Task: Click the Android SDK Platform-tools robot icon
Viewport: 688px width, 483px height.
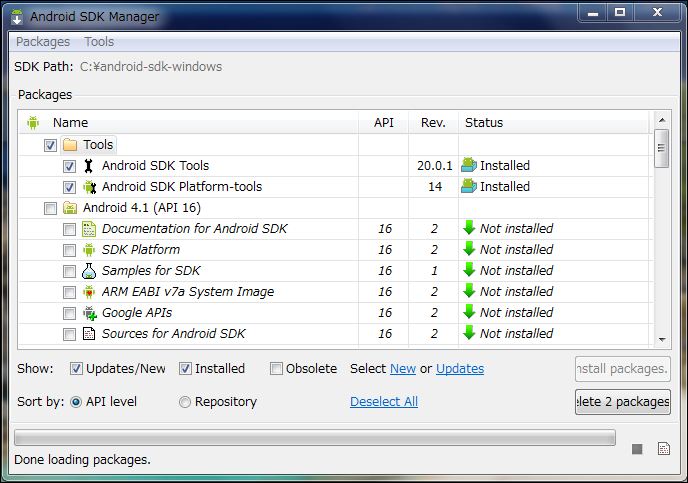Action: [x=90, y=187]
